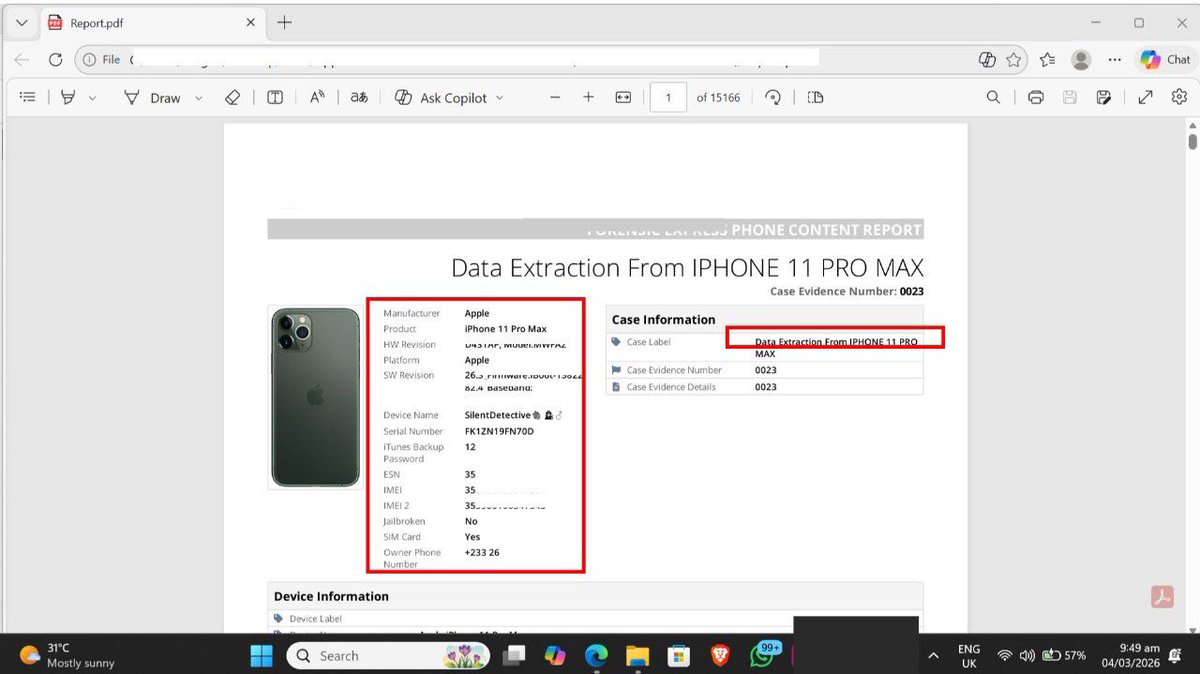Viewport: 1200px width, 674px height.
Task: Open Task View from the taskbar
Action: [x=514, y=655]
